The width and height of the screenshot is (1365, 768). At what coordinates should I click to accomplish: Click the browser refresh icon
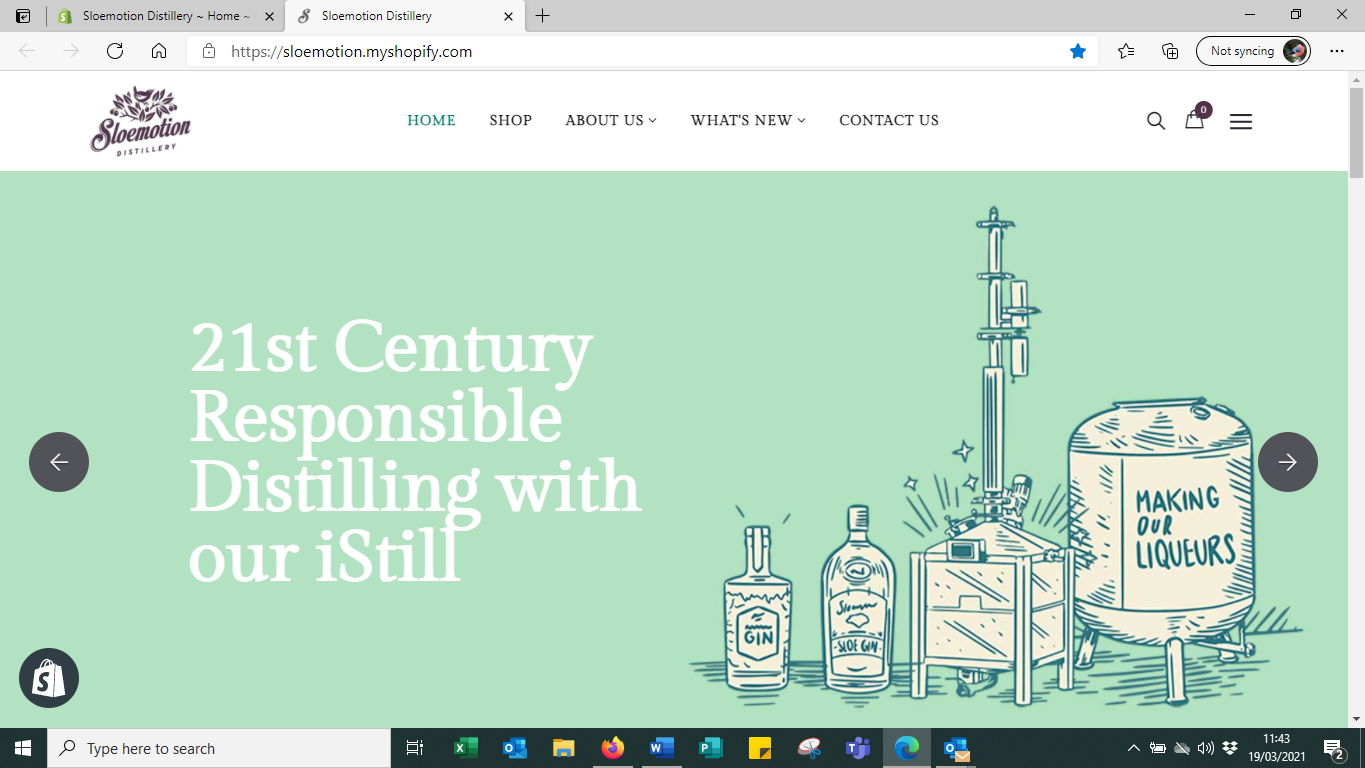coord(115,51)
